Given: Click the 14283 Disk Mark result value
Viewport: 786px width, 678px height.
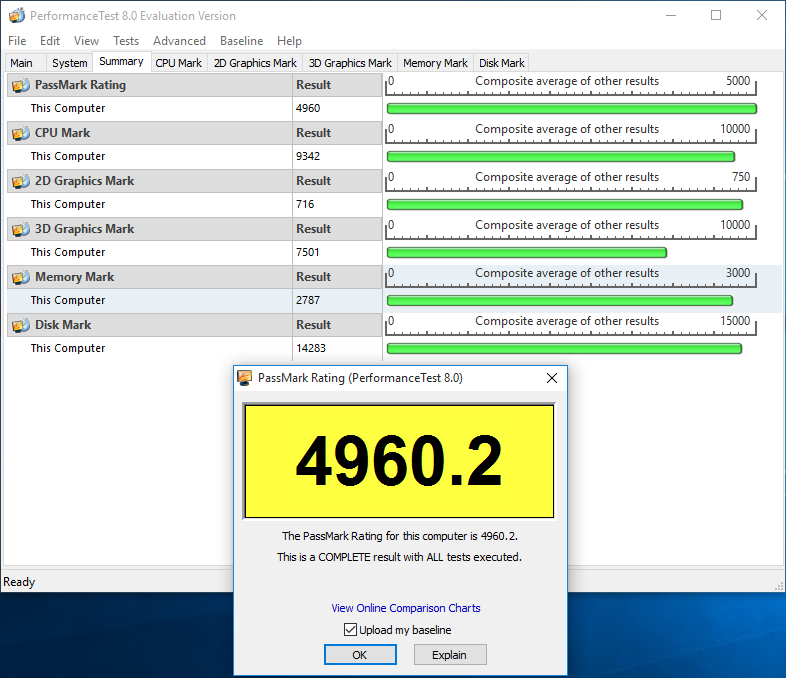Looking at the screenshot, I should tap(311, 348).
